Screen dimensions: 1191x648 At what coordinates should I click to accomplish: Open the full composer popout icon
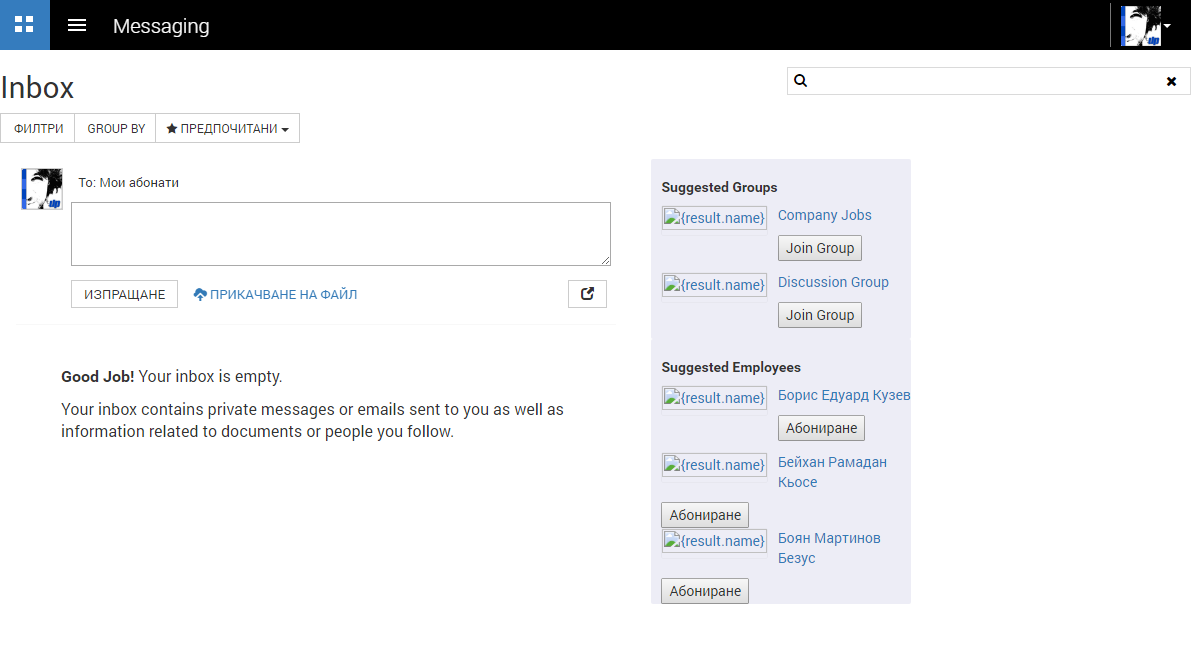click(x=587, y=294)
